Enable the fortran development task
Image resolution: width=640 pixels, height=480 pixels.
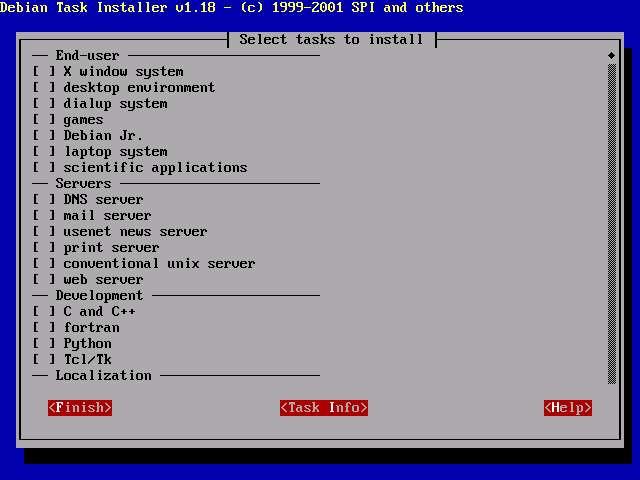tap(44, 327)
